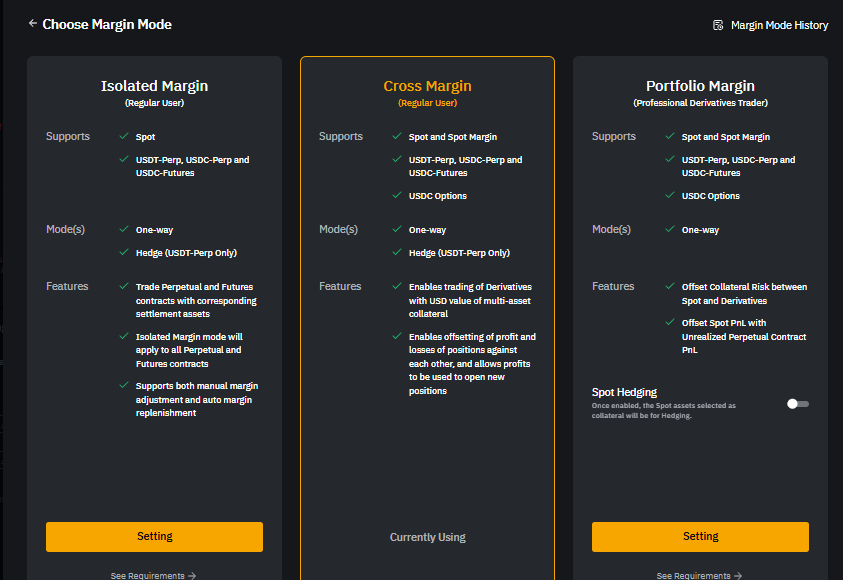
Task: Select the Portfolio Margin card title
Action: [700, 86]
